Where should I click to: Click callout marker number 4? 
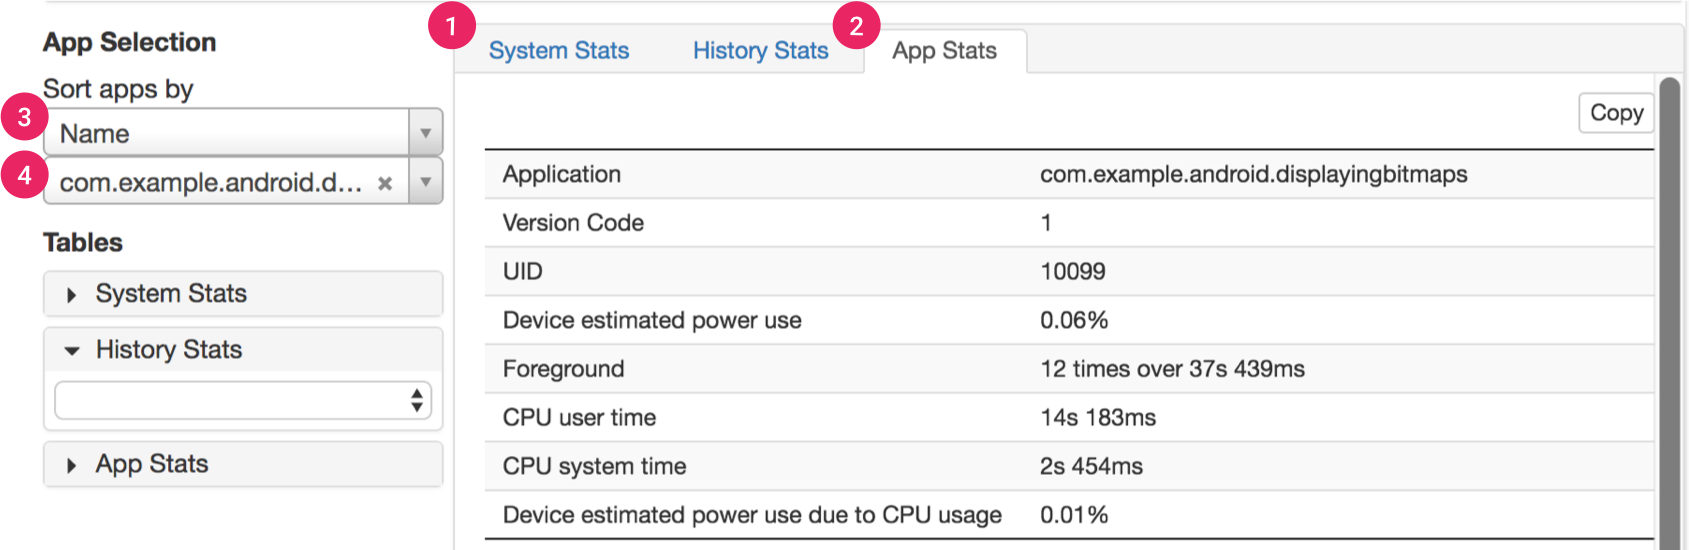point(25,175)
